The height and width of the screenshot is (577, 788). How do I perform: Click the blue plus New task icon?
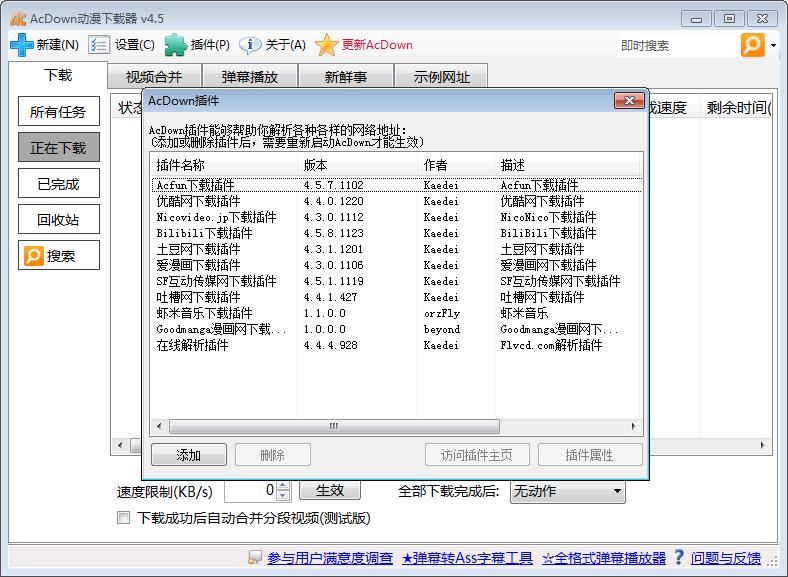pyautogui.click(x=21, y=45)
